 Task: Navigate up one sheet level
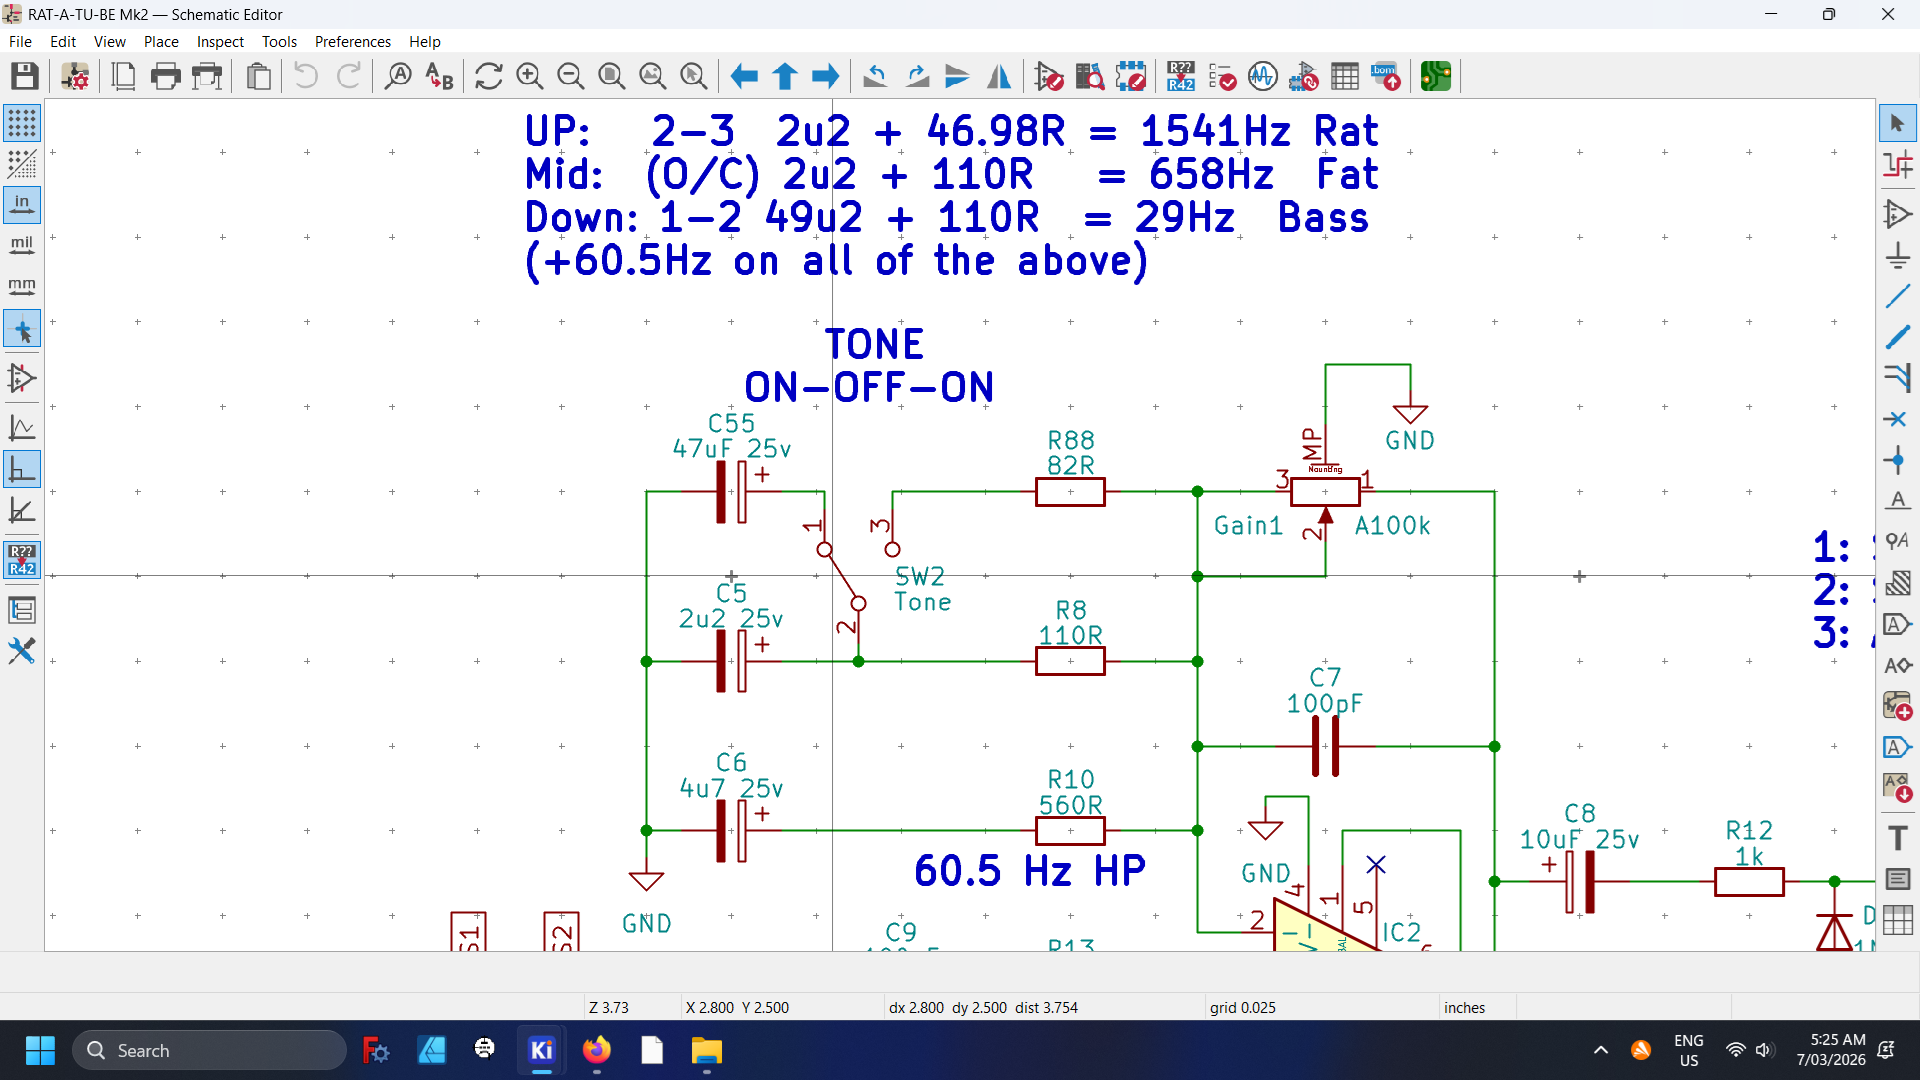(785, 76)
